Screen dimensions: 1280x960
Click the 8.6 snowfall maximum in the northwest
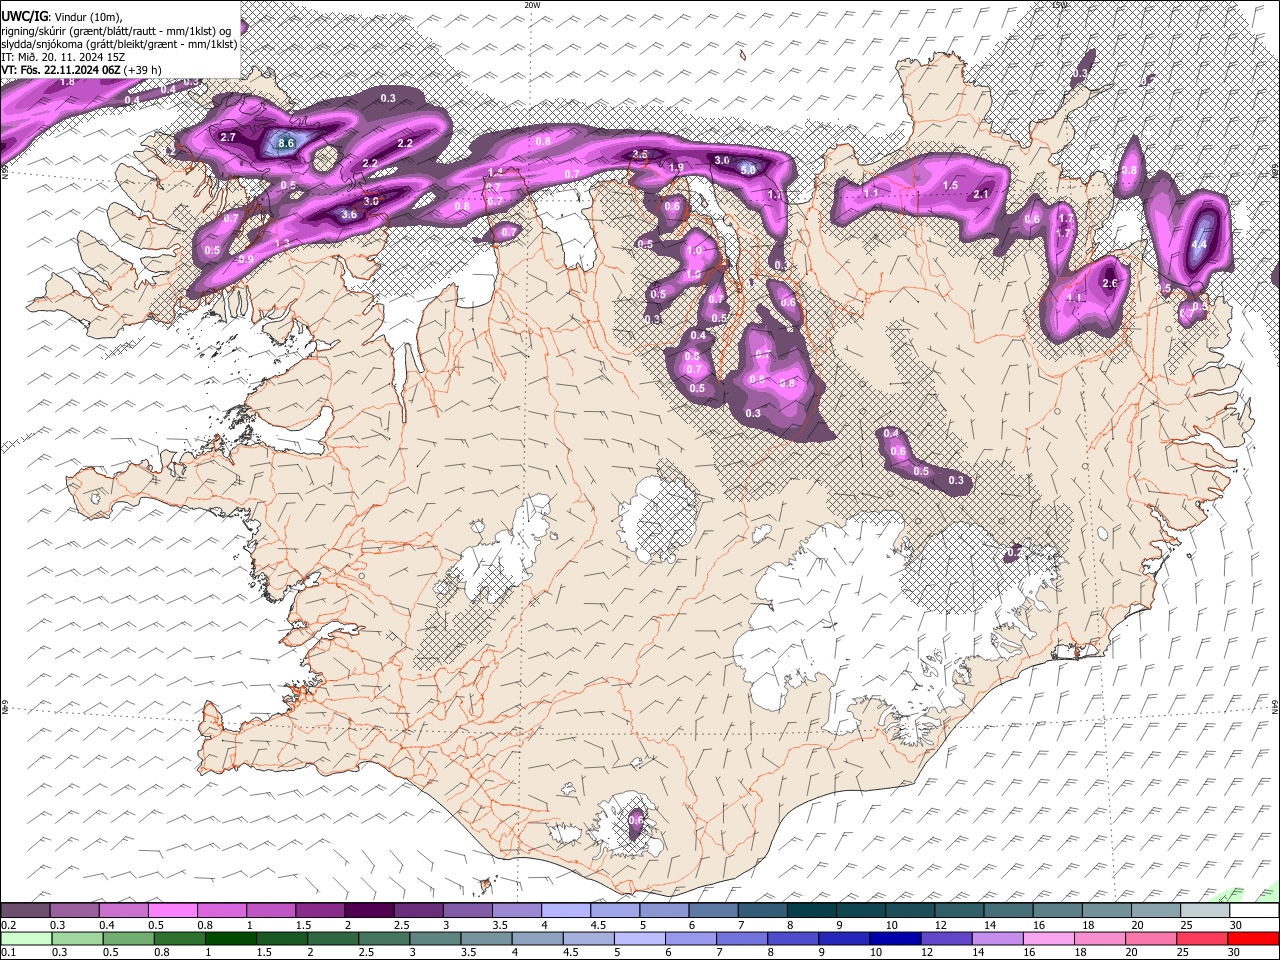(286, 144)
